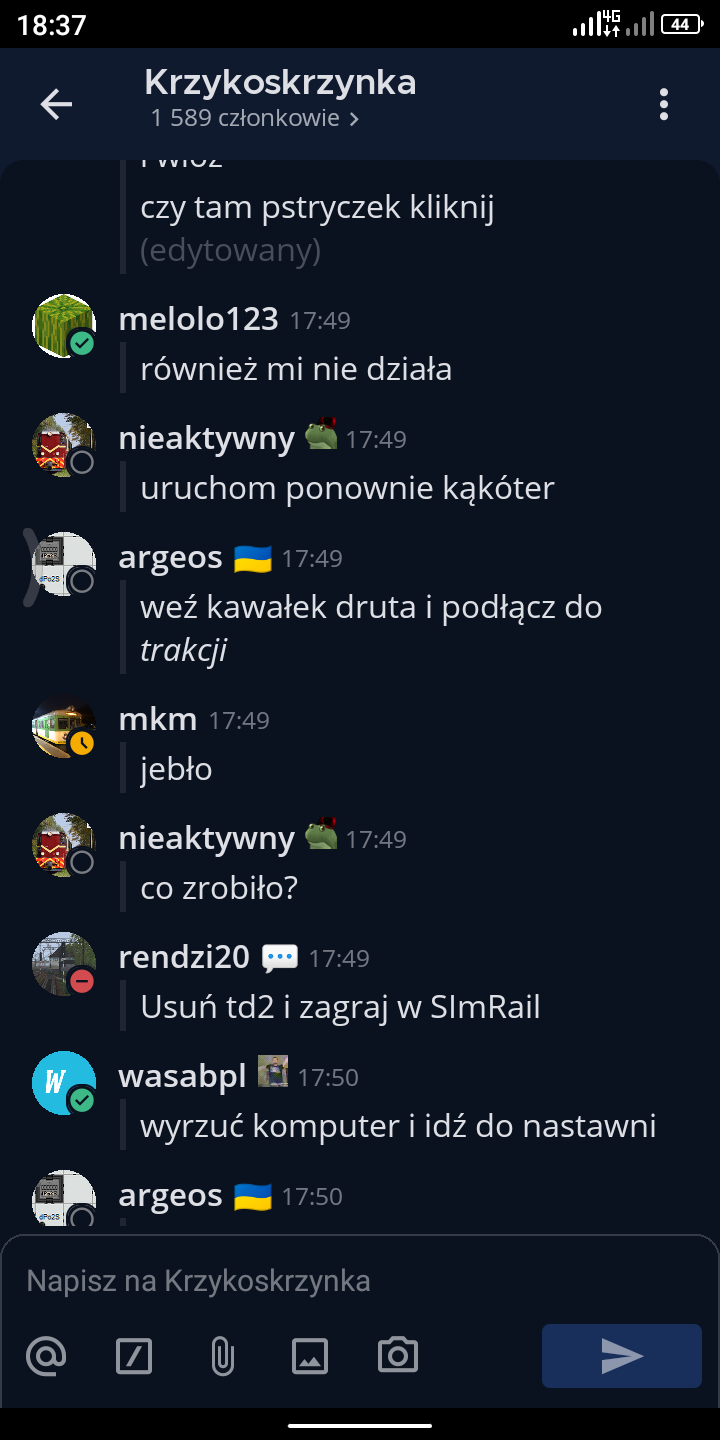Screen dimensions: 720x1440
Task: Focus the Napisz na Krzykoskrzynka field
Action: coord(360,1280)
